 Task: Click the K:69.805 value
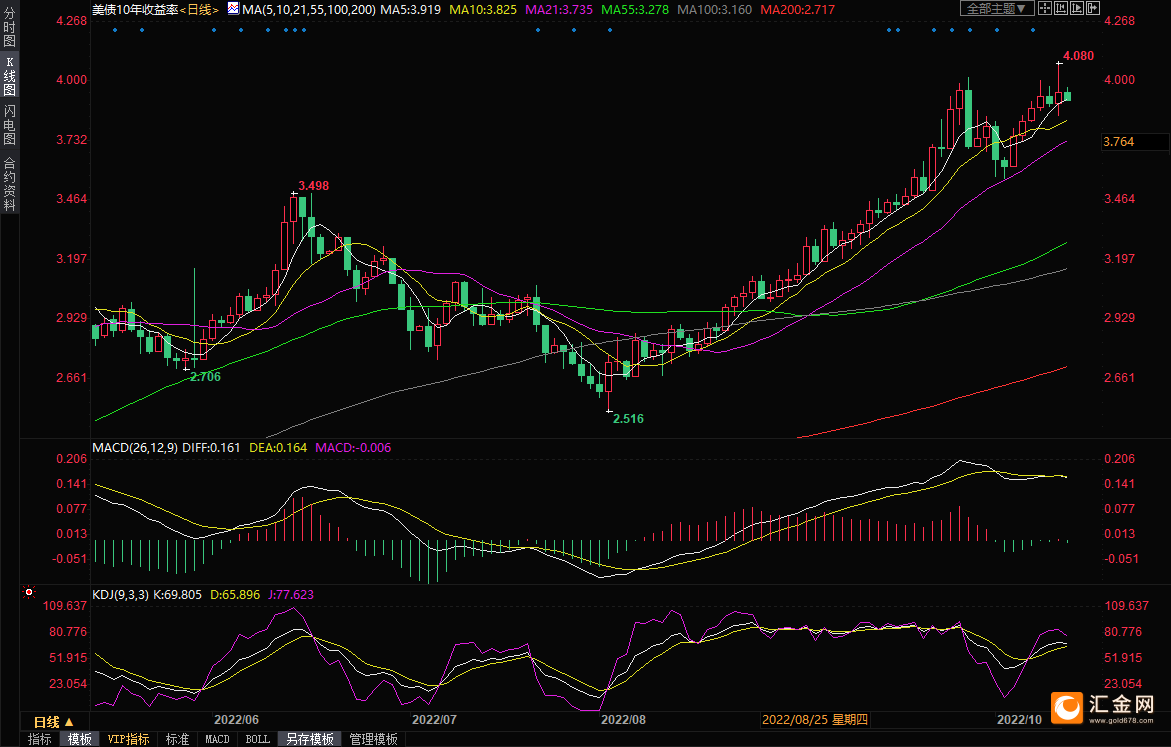tap(177, 595)
